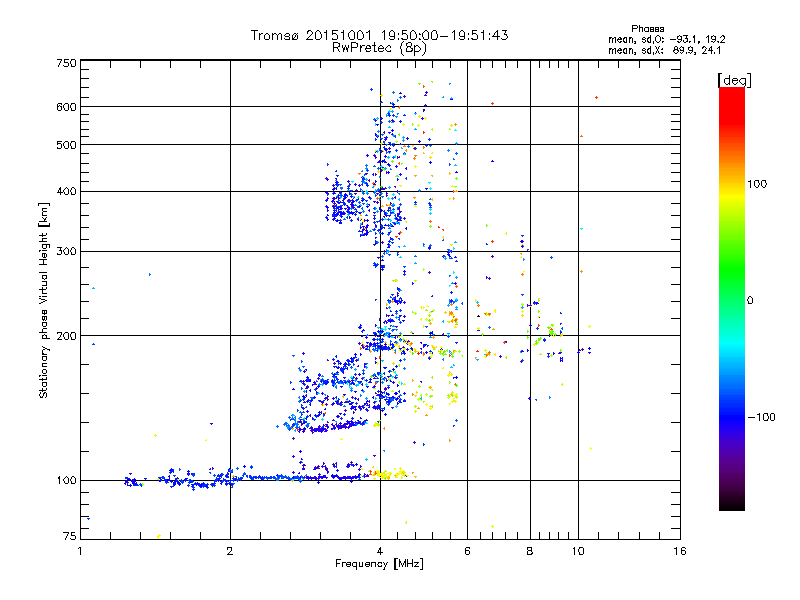Click the plot title "Tromsø 20151001 19:50:00-19:51:43"

379,35
